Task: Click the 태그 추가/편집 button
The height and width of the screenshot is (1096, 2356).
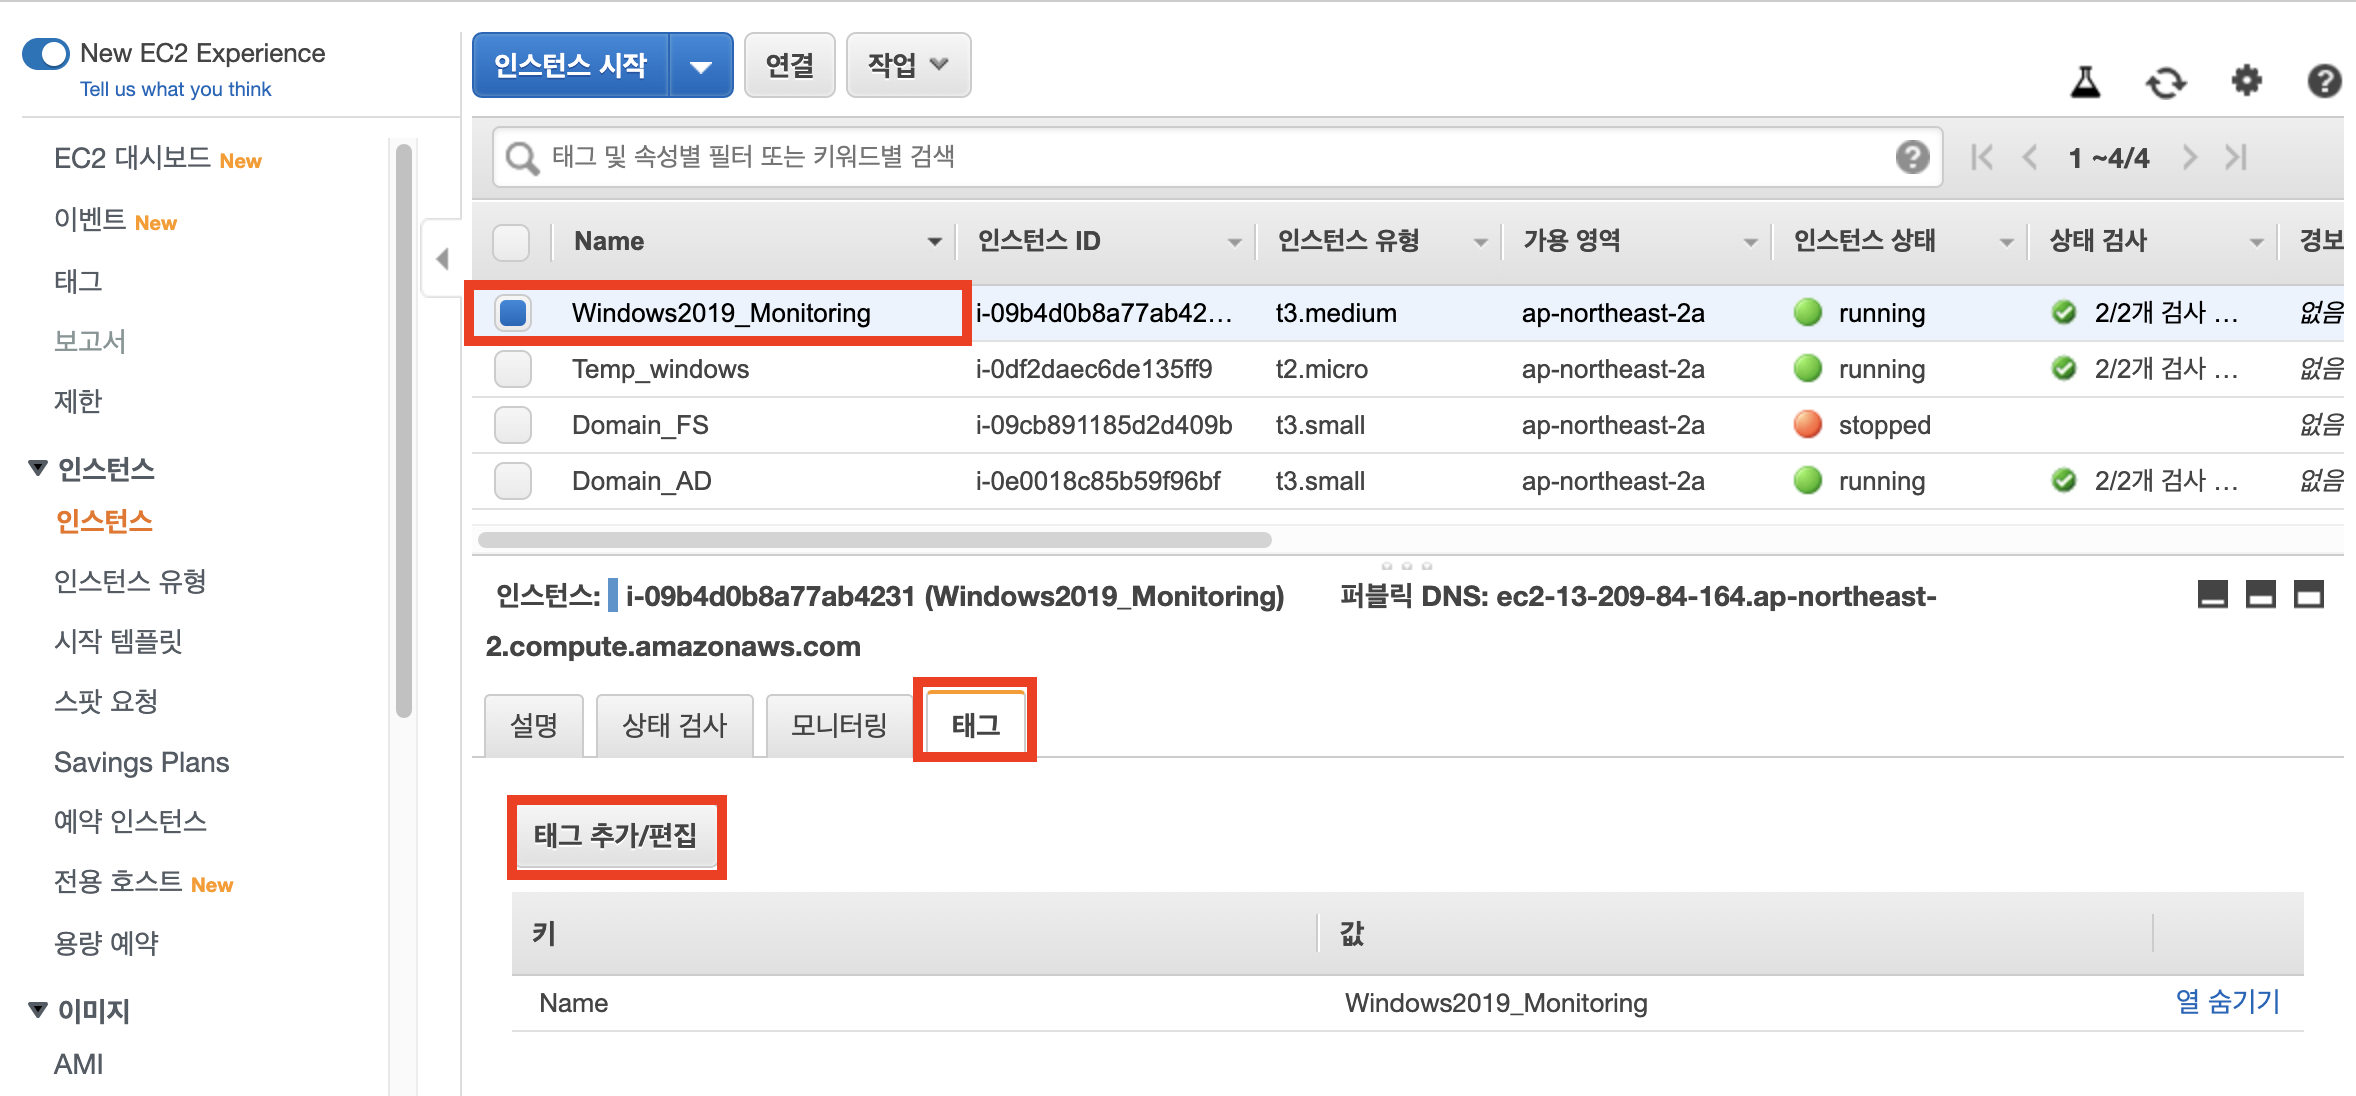Action: point(615,835)
